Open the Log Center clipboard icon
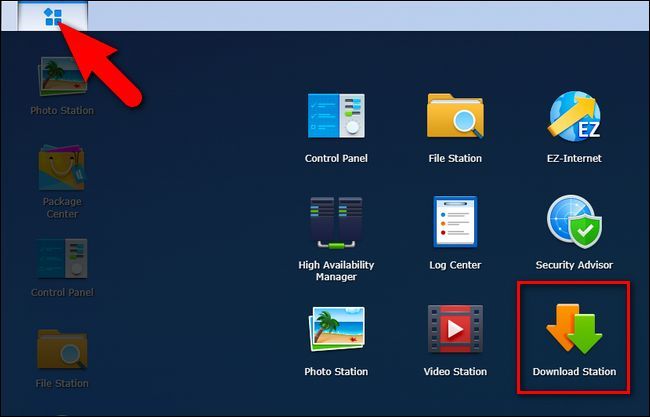 455,223
